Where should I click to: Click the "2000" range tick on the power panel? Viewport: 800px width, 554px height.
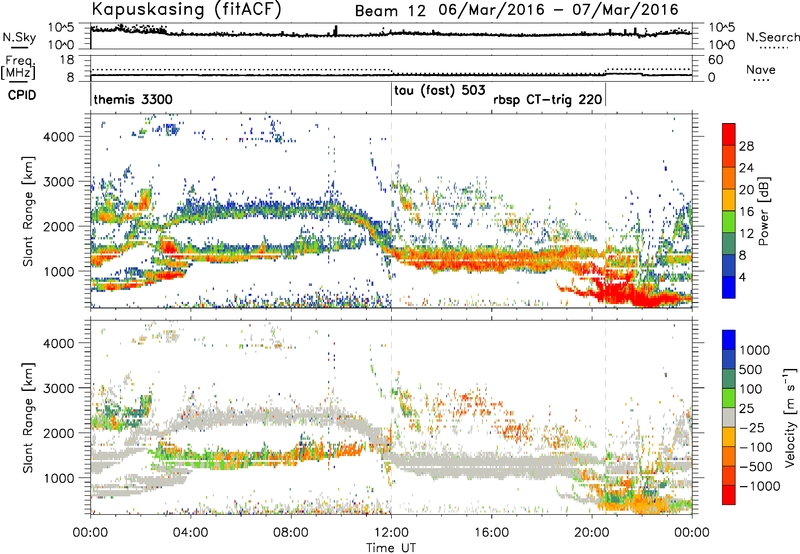point(59,226)
